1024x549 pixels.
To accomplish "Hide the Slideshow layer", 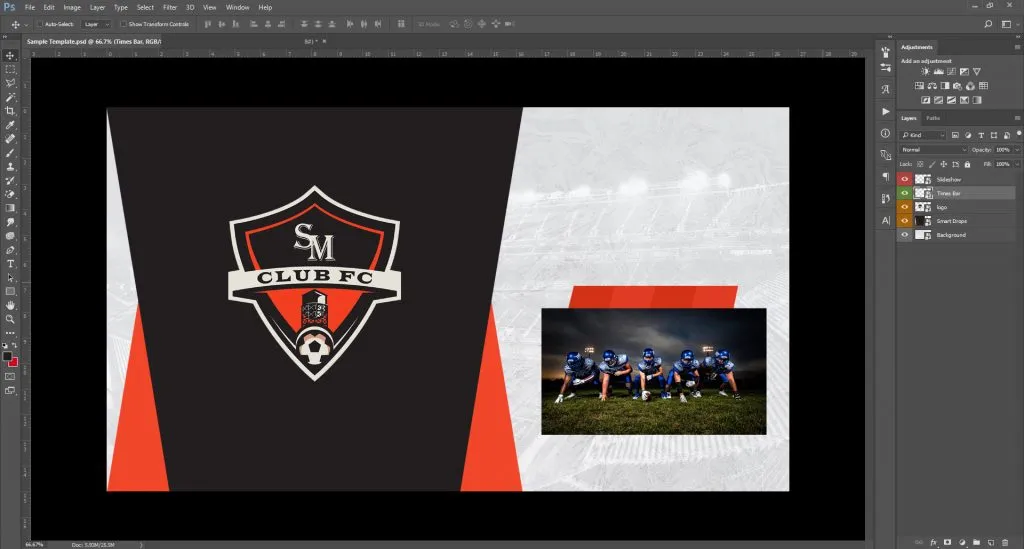I will [x=905, y=179].
